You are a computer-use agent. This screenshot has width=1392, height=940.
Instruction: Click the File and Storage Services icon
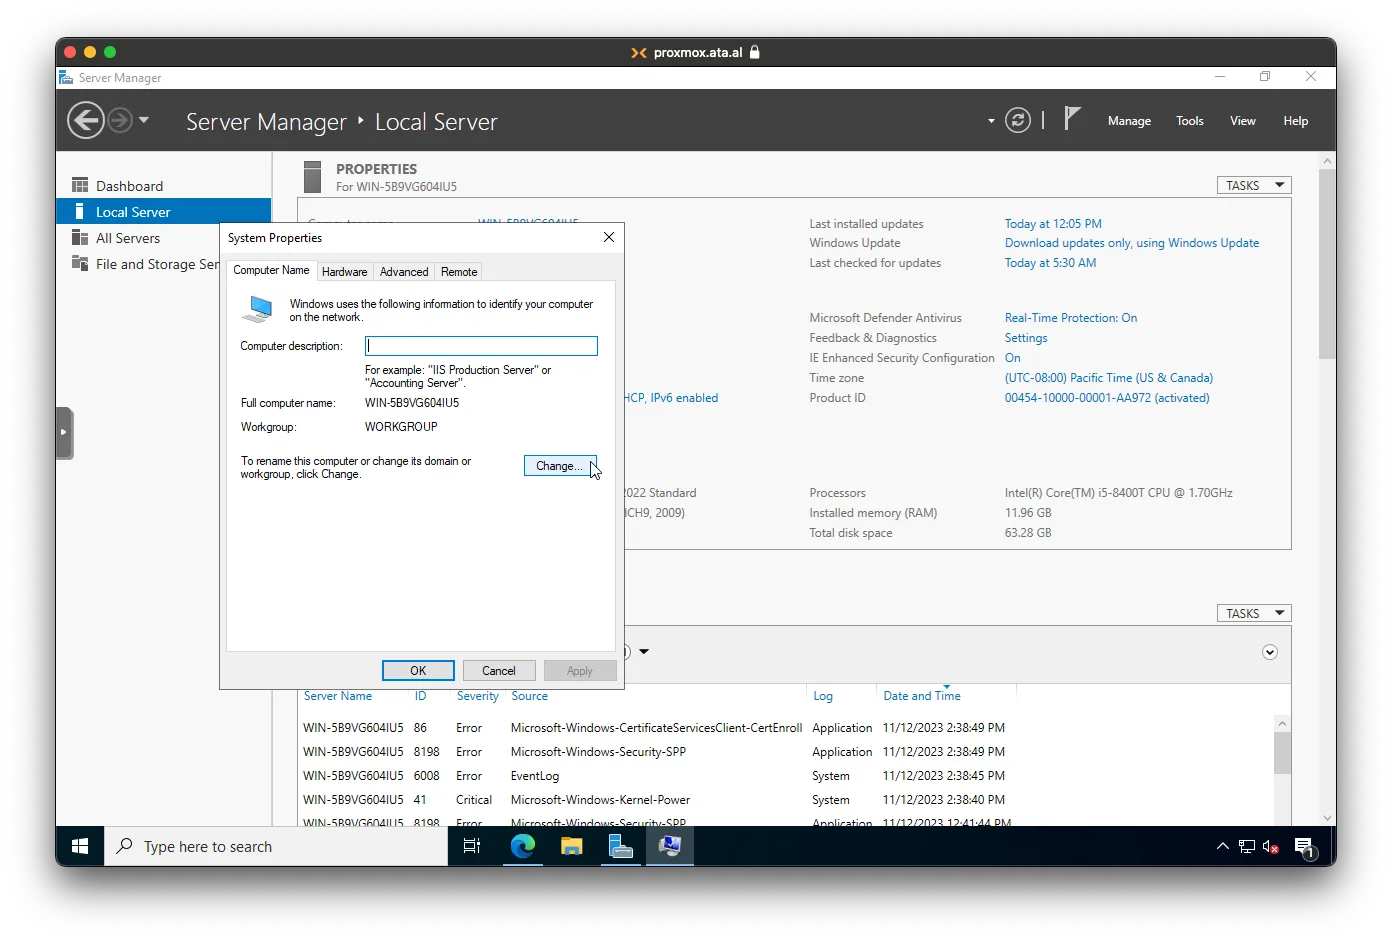(x=80, y=263)
